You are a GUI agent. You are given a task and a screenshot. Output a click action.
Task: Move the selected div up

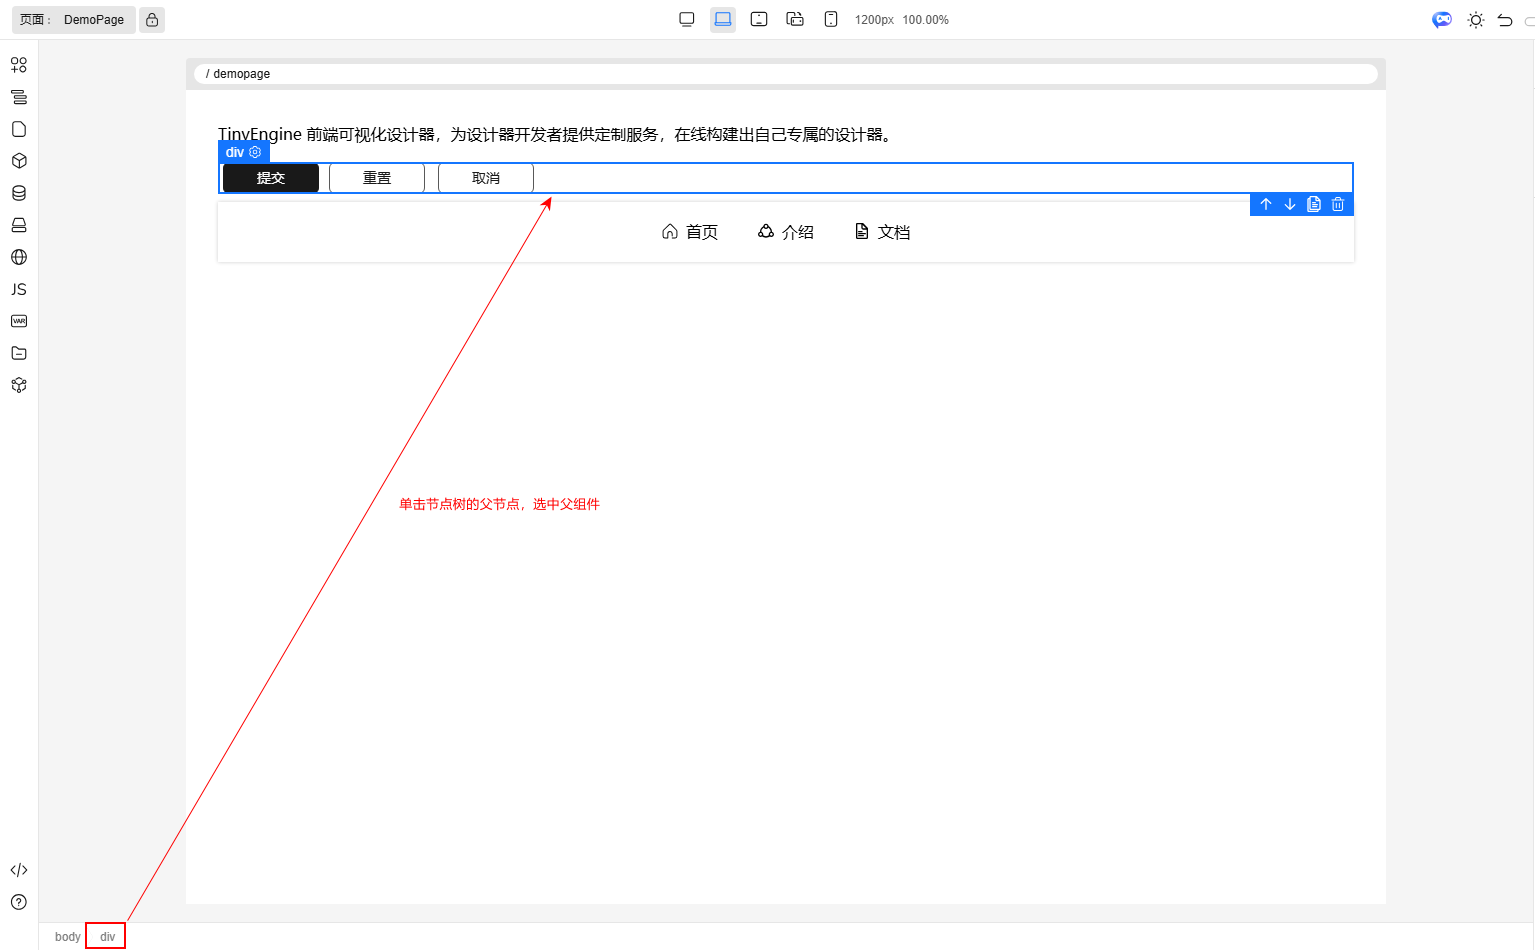click(x=1266, y=204)
